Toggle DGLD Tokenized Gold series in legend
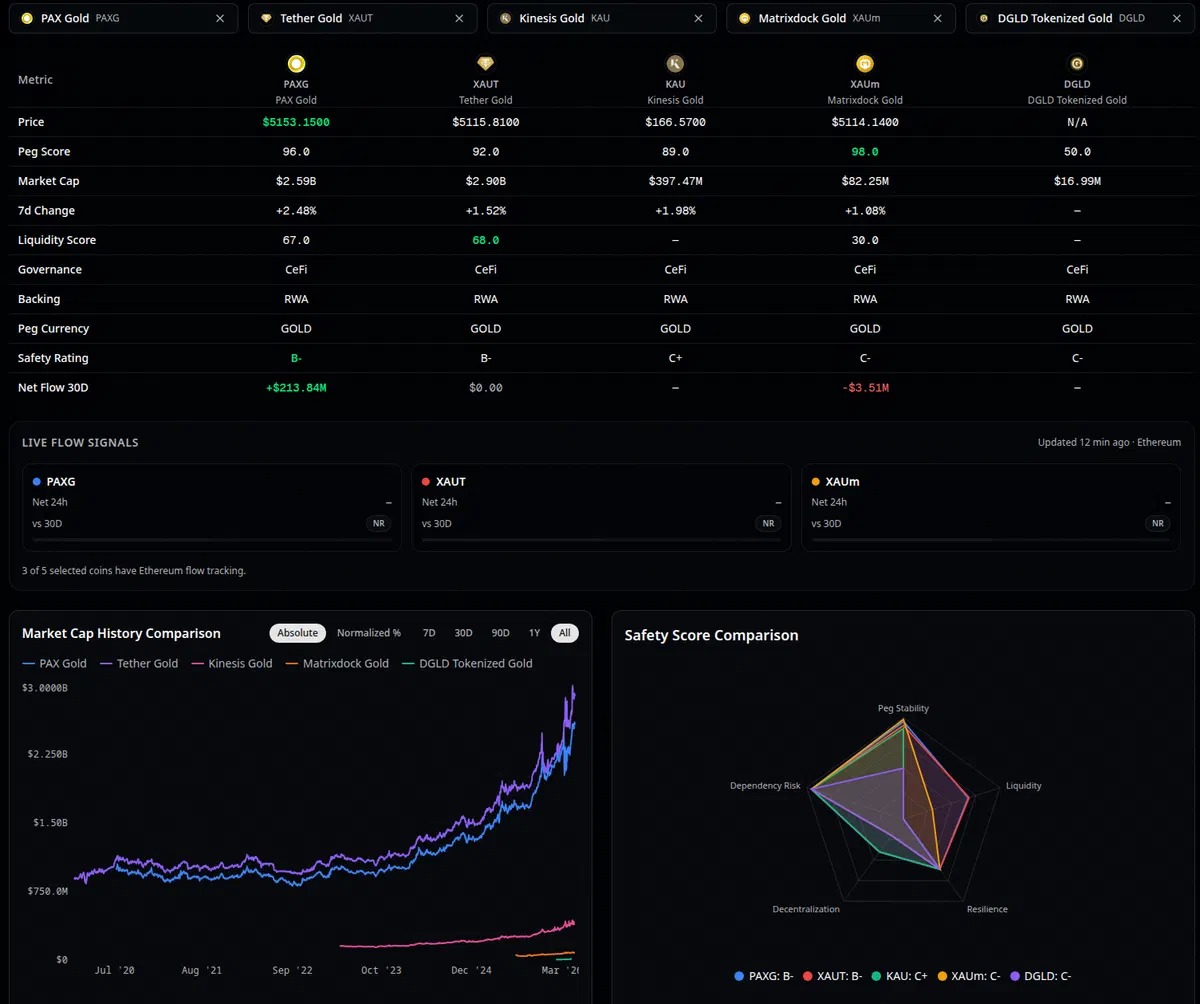The height and width of the screenshot is (1004, 1200). pos(467,663)
